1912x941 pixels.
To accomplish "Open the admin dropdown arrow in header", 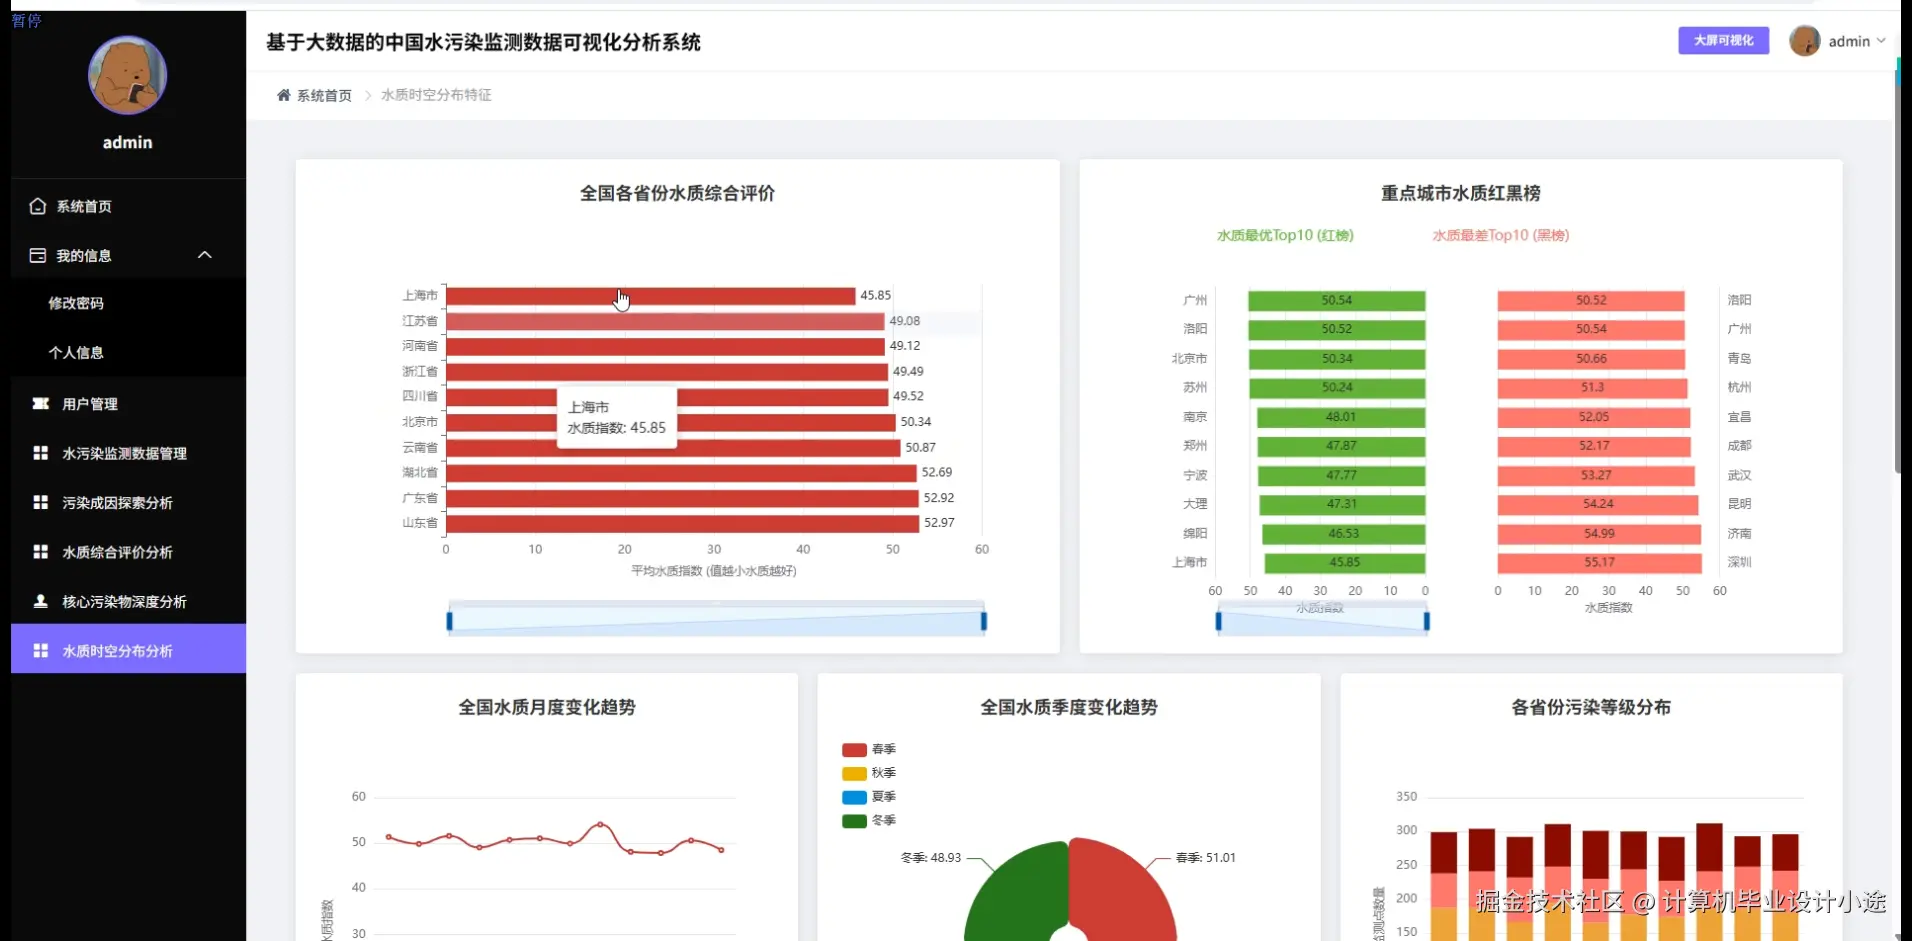I will tap(1881, 41).
